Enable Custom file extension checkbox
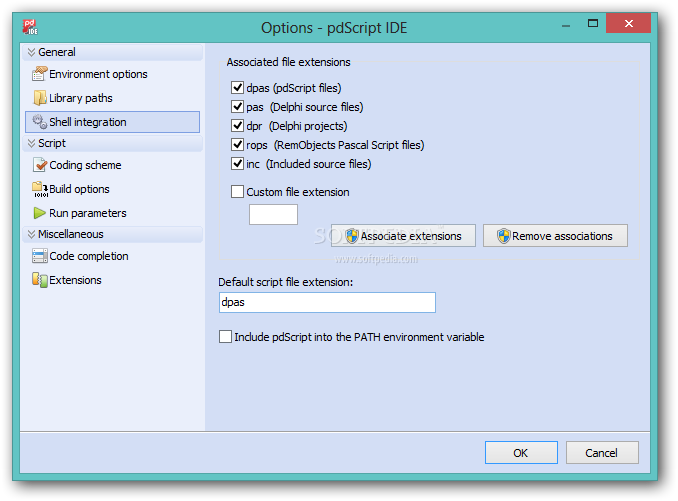The width and height of the screenshot is (678, 501). coord(237,191)
